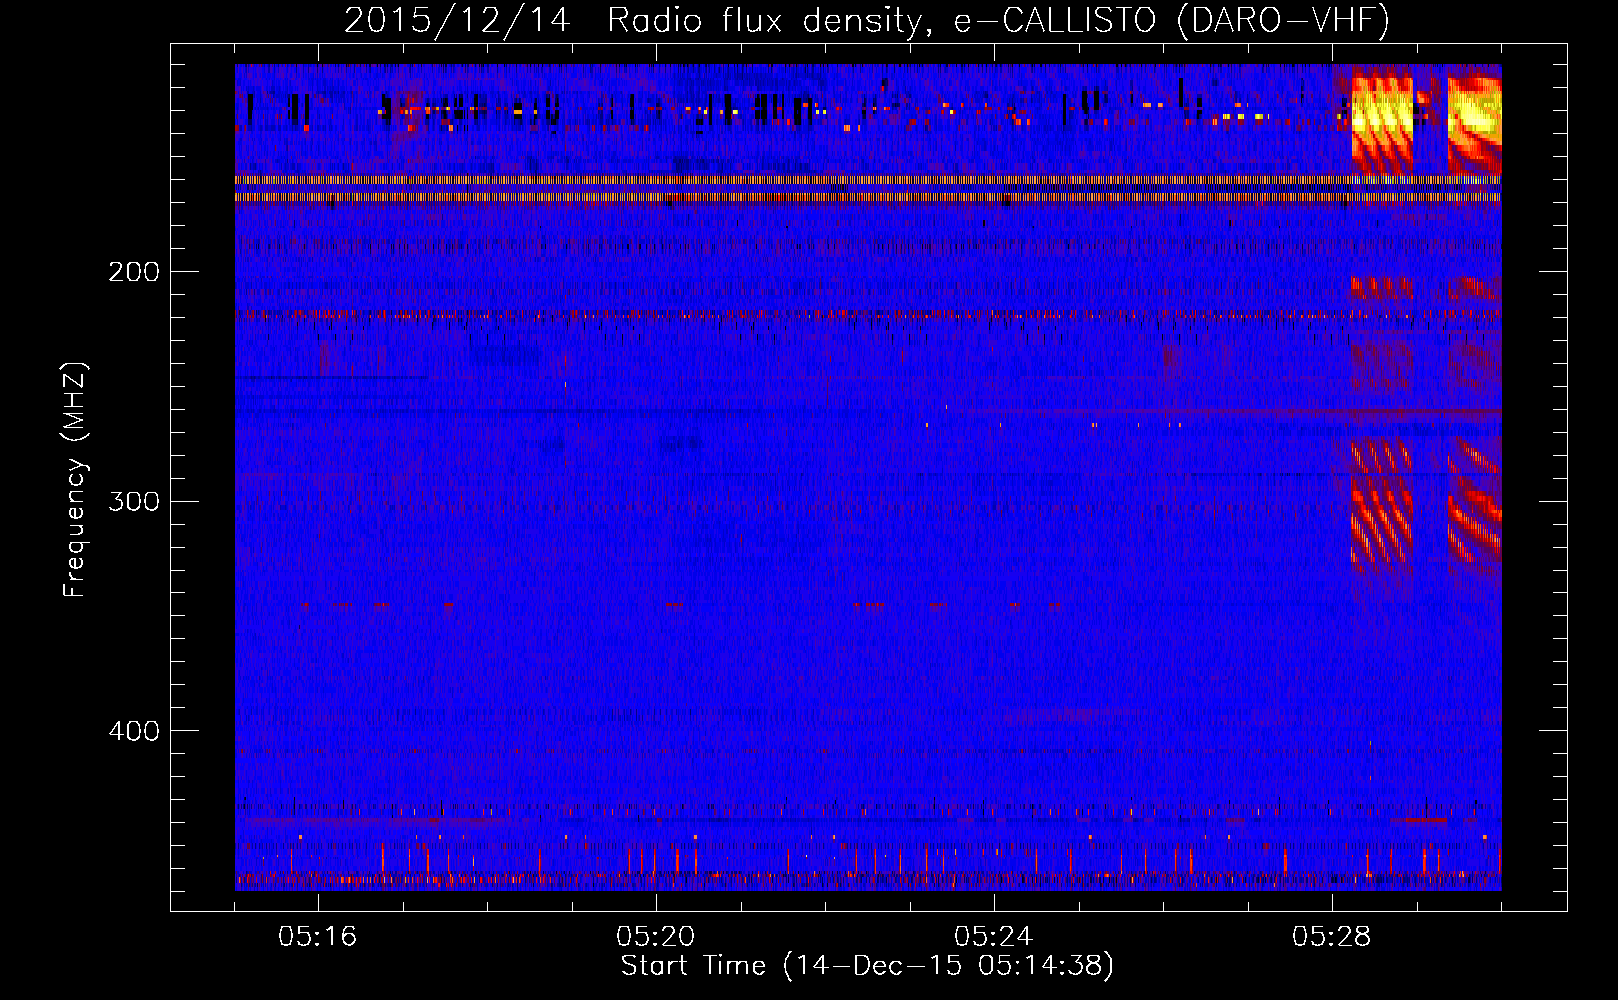Select the "Frequency (MHZ)" y-axis label
This screenshot has height=1000, width=1618.
75,479
